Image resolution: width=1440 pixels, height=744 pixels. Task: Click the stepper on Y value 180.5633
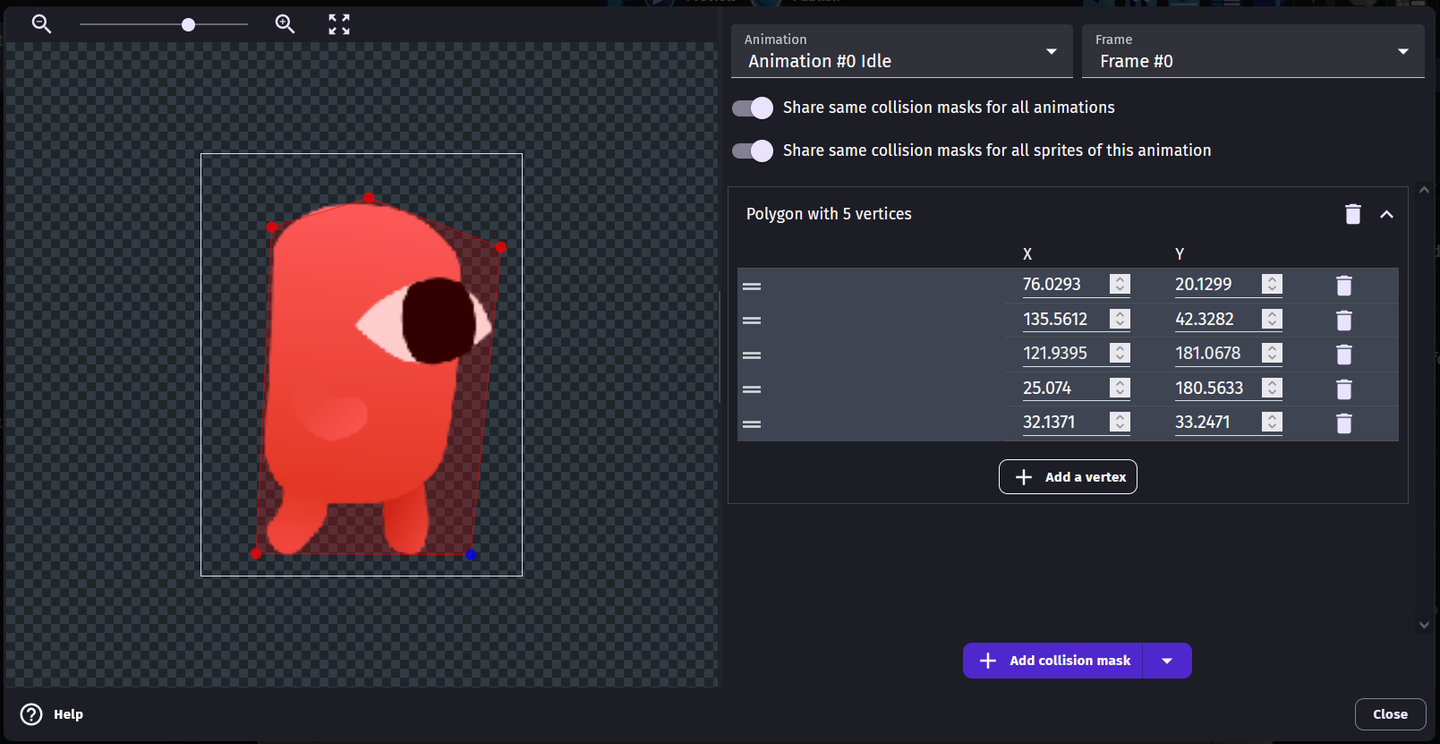coord(1272,388)
